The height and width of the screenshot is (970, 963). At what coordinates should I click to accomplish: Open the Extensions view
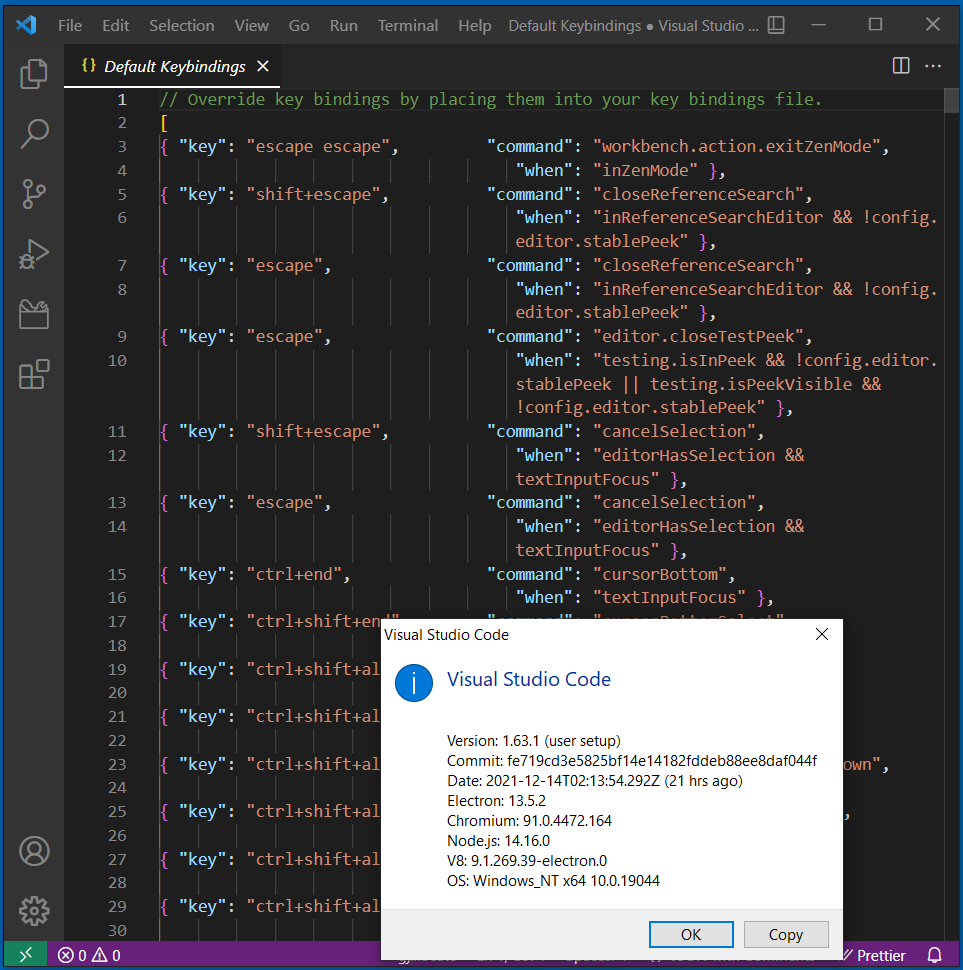[34, 373]
